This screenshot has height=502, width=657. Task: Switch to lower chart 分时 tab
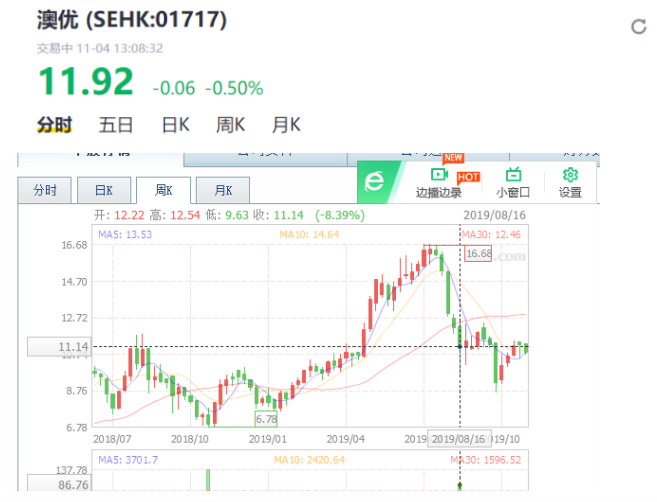45,190
